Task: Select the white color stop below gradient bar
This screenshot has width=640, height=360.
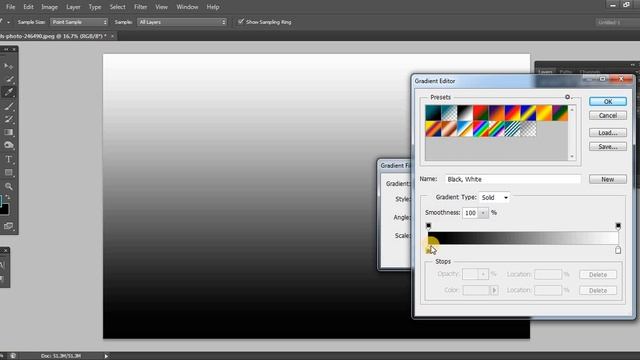Action: [x=618, y=250]
